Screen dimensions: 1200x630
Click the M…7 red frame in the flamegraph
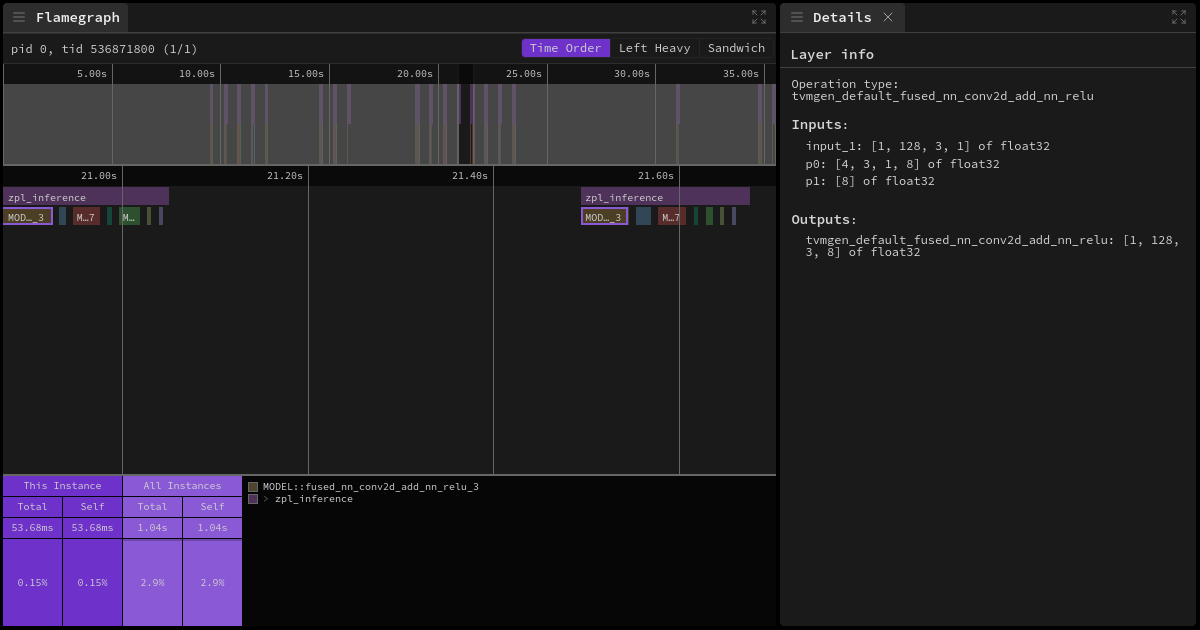pyautogui.click(x=87, y=215)
